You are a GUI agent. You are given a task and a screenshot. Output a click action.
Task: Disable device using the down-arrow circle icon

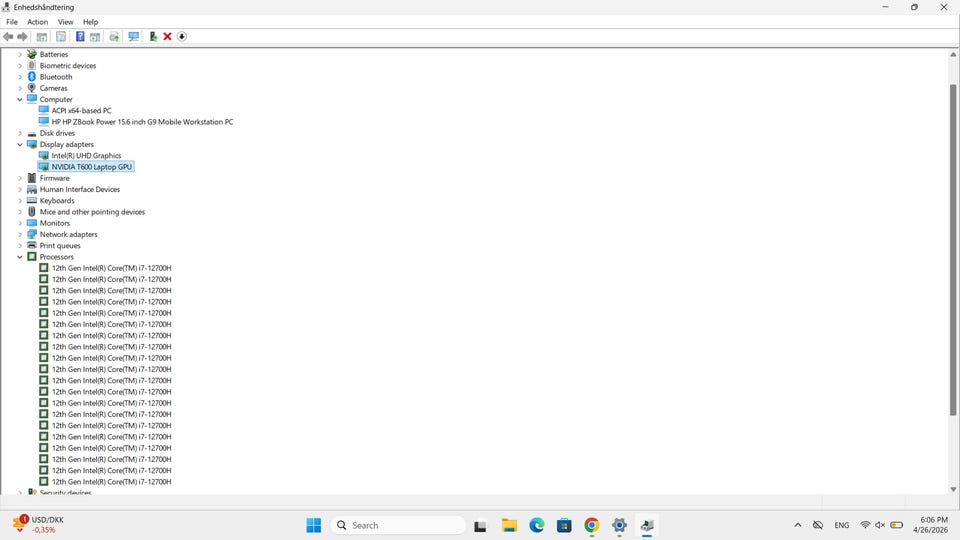click(182, 37)
